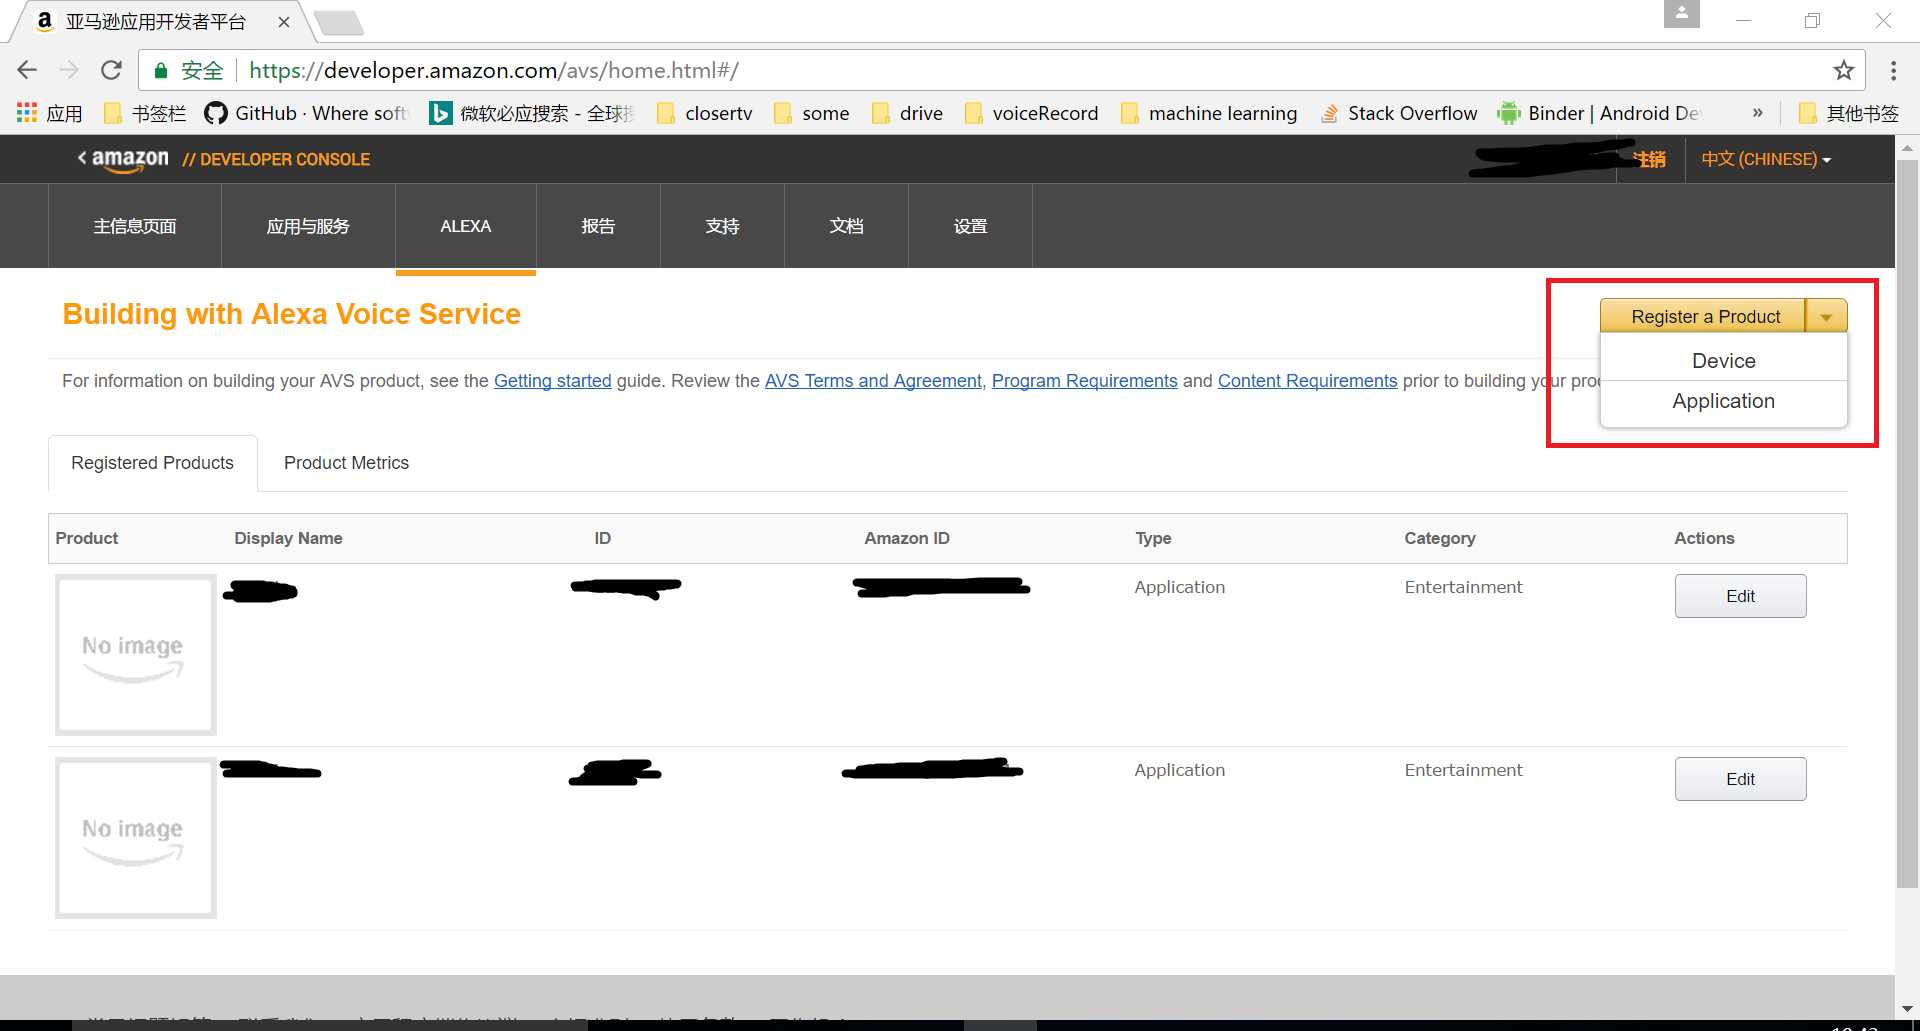Reload the page with refresh icon
The height and width of the screenshot is (1031, 1920).
pos(111,70)
